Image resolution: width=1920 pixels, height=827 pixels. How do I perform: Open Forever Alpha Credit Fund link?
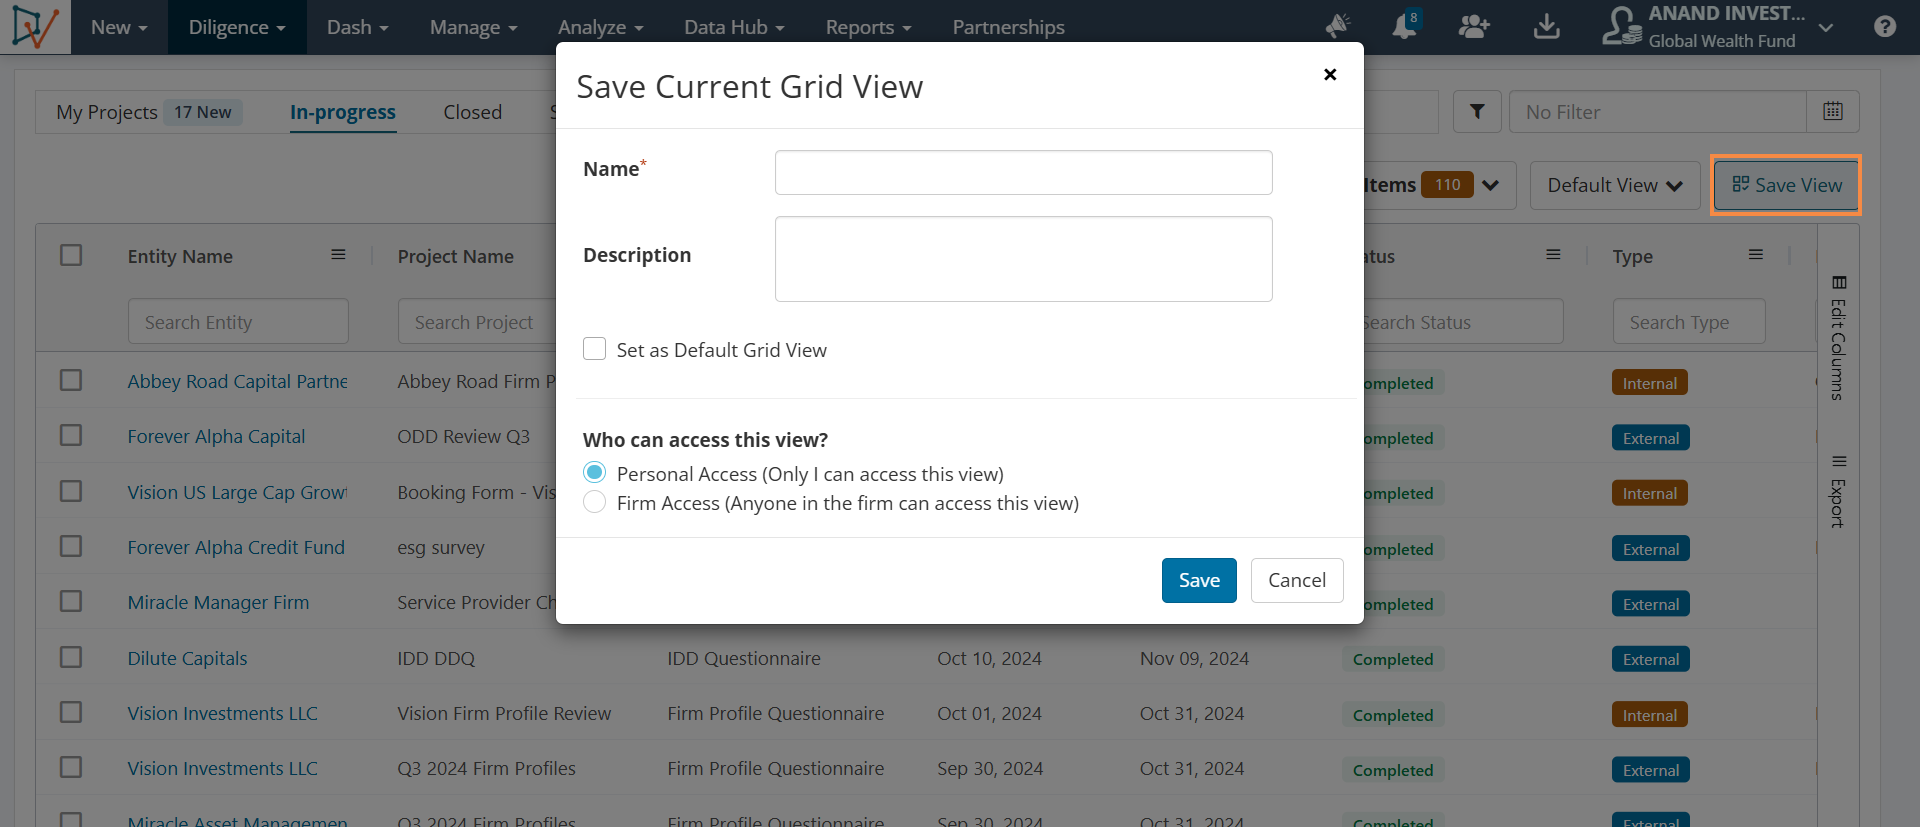[236, 547]
